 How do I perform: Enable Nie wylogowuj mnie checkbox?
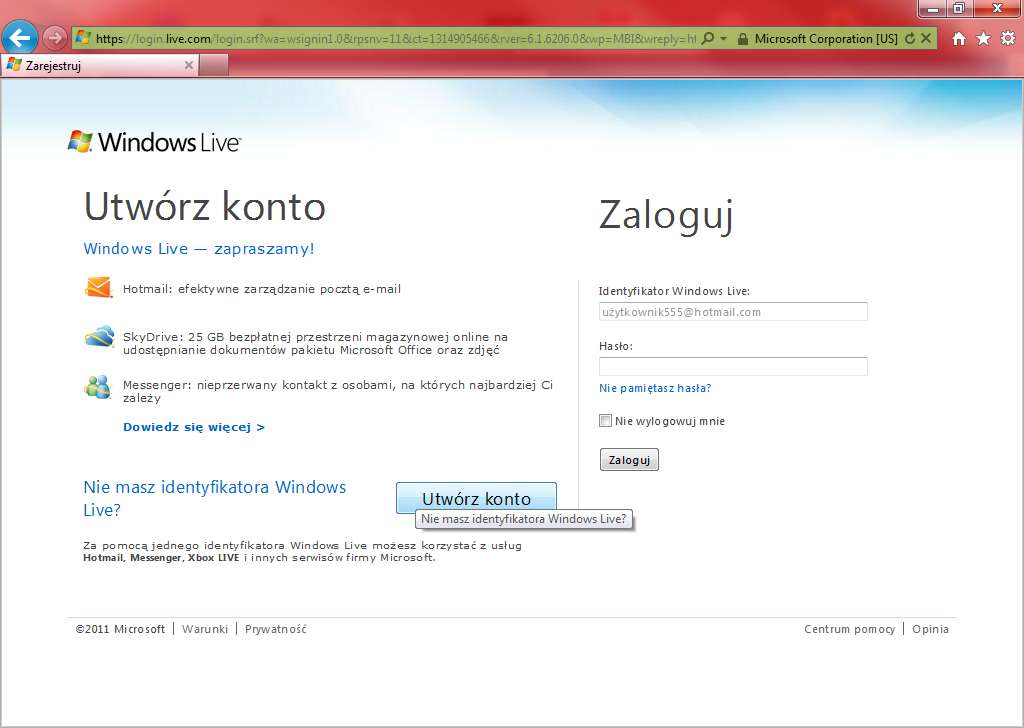click(x=605, y=420)
